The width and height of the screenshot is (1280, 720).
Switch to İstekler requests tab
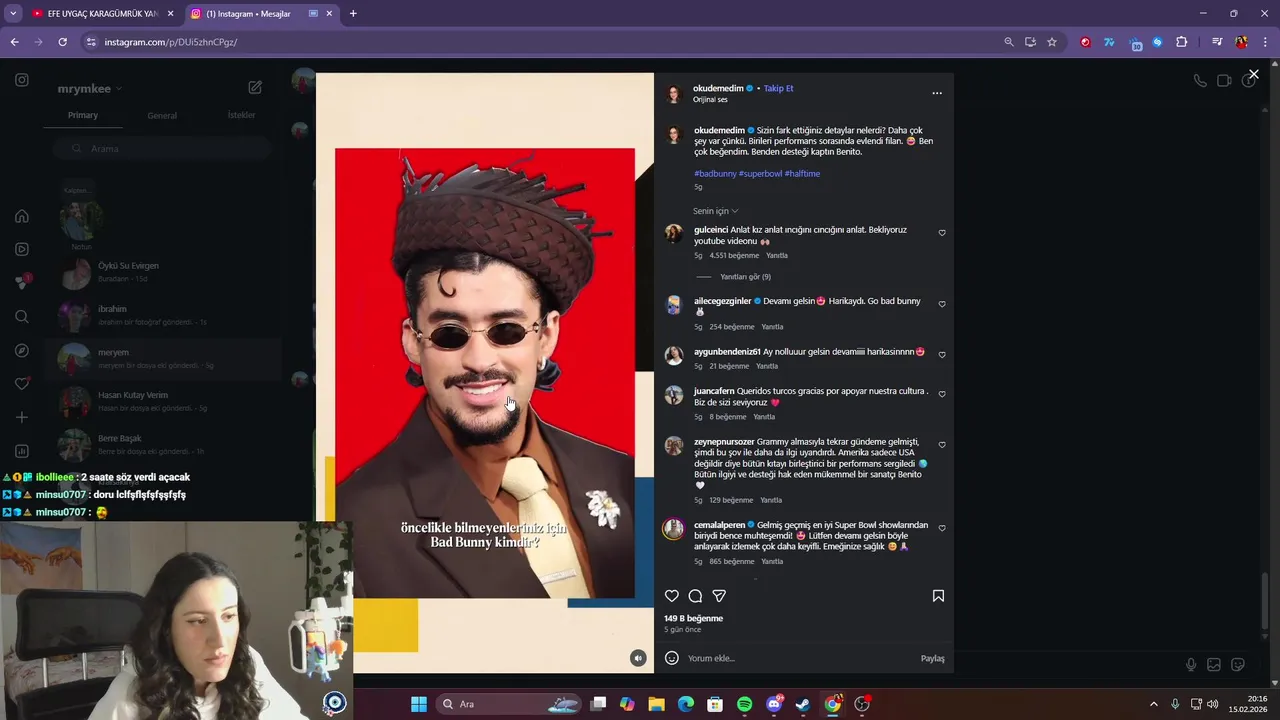click(241, 115)
